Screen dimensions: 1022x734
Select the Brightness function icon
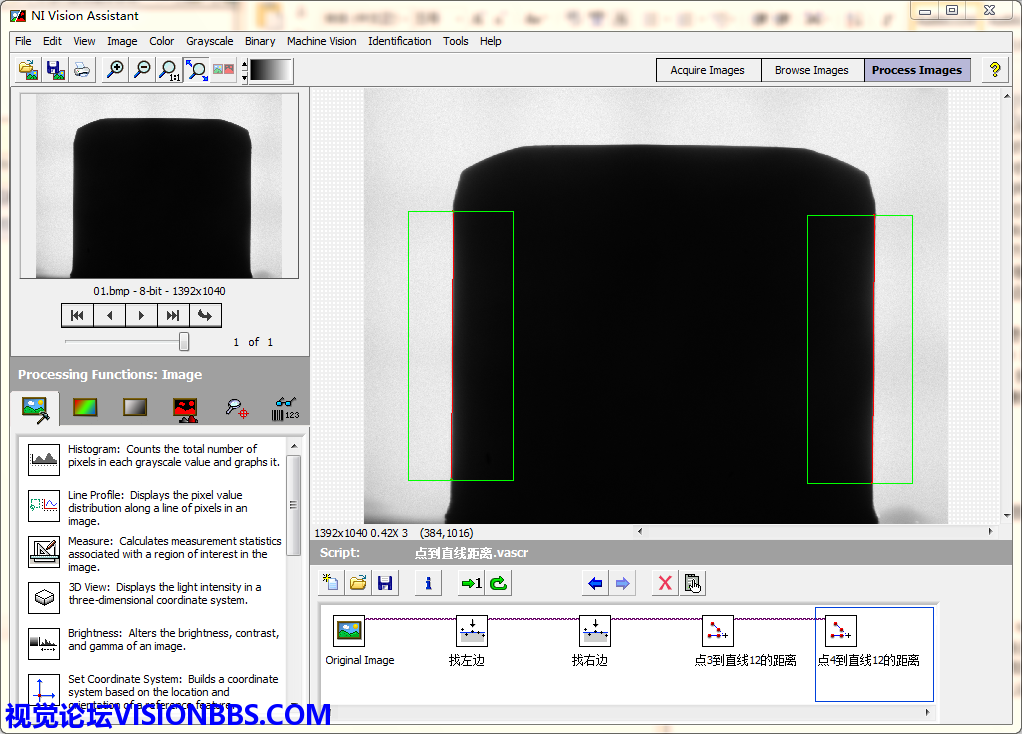click(44, 643)
